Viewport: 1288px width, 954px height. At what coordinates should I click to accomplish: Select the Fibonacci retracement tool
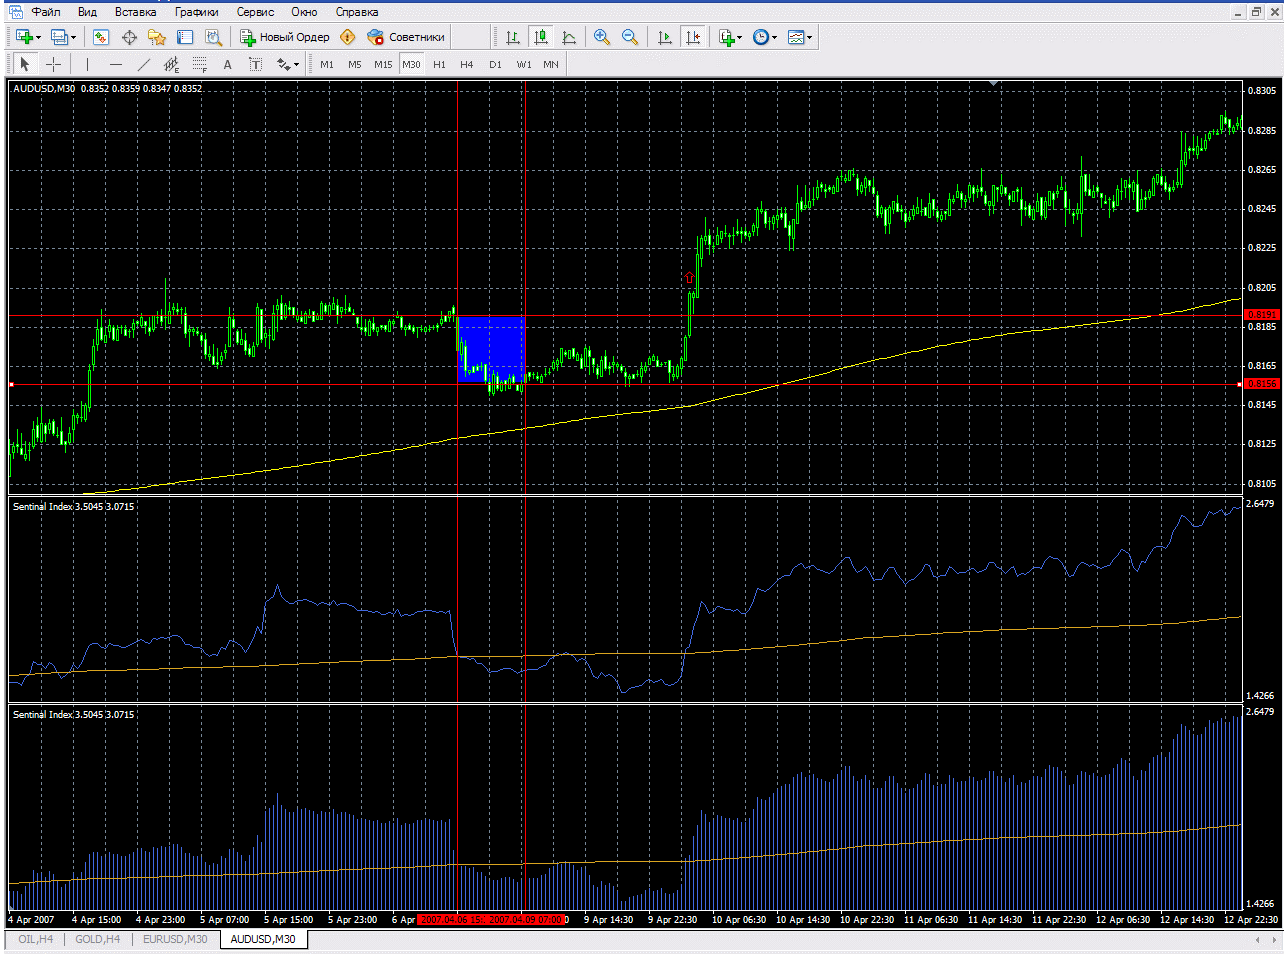click(x=199, y=64)
